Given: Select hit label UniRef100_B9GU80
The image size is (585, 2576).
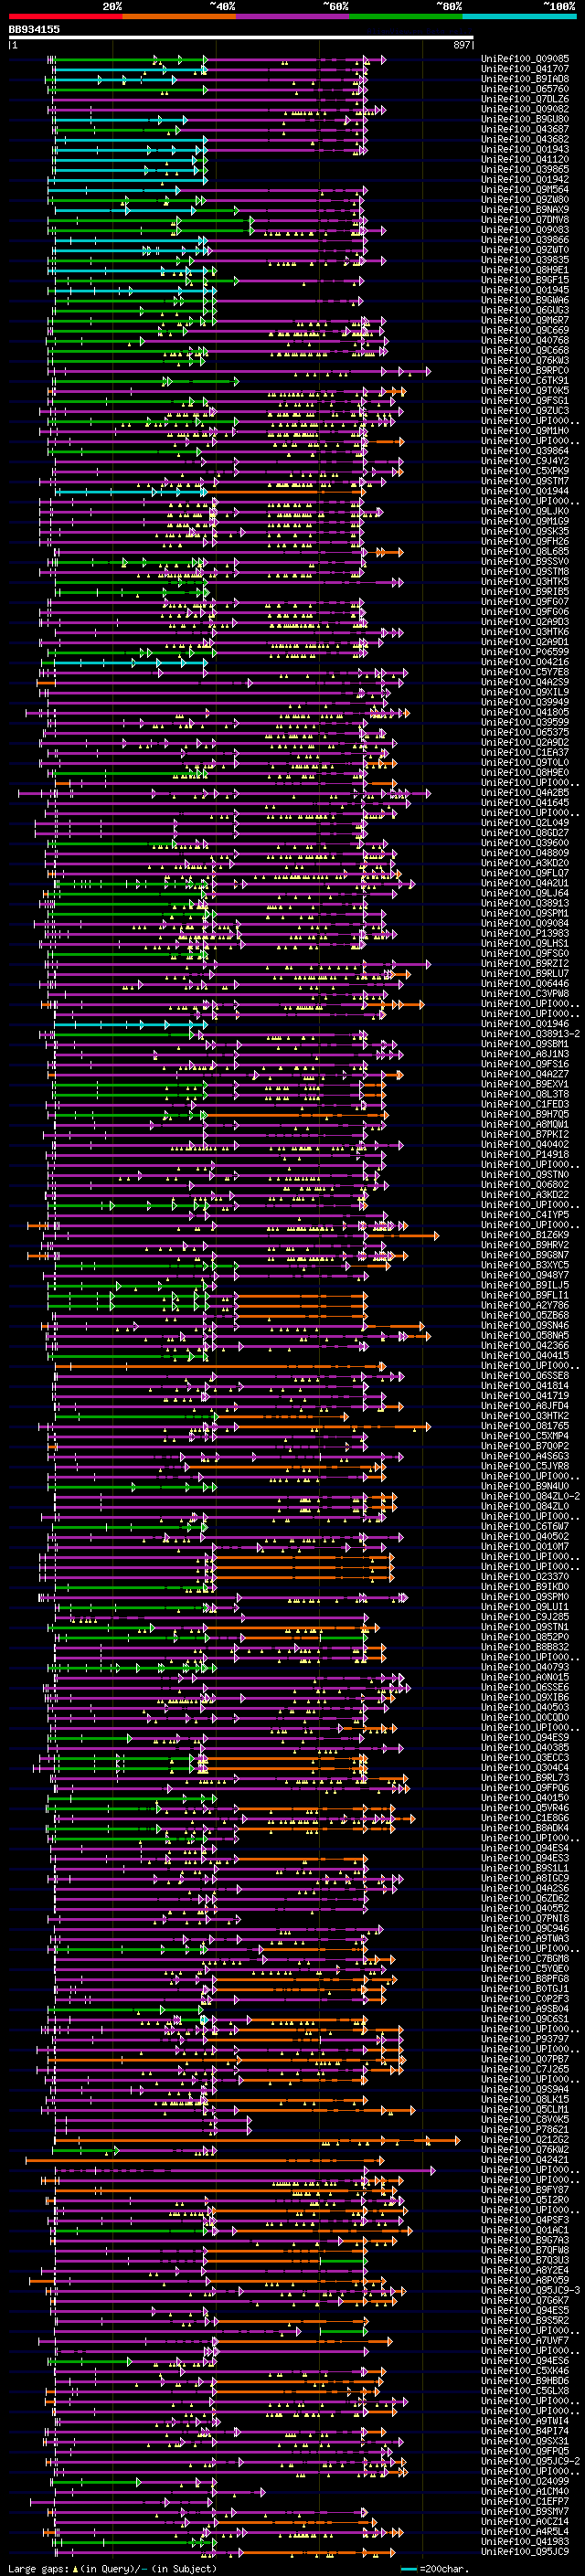Looking at the screenshot, I should click(525, 119).
